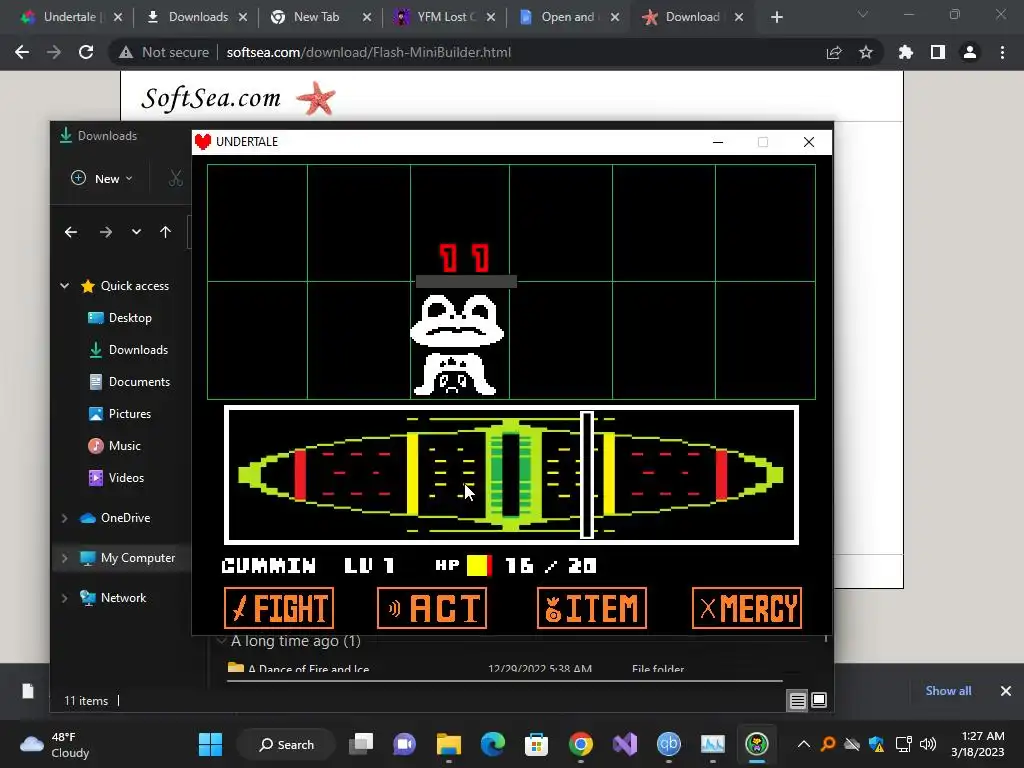
Task: Click the Froggit enemy sprite
Action: [456, 344]
